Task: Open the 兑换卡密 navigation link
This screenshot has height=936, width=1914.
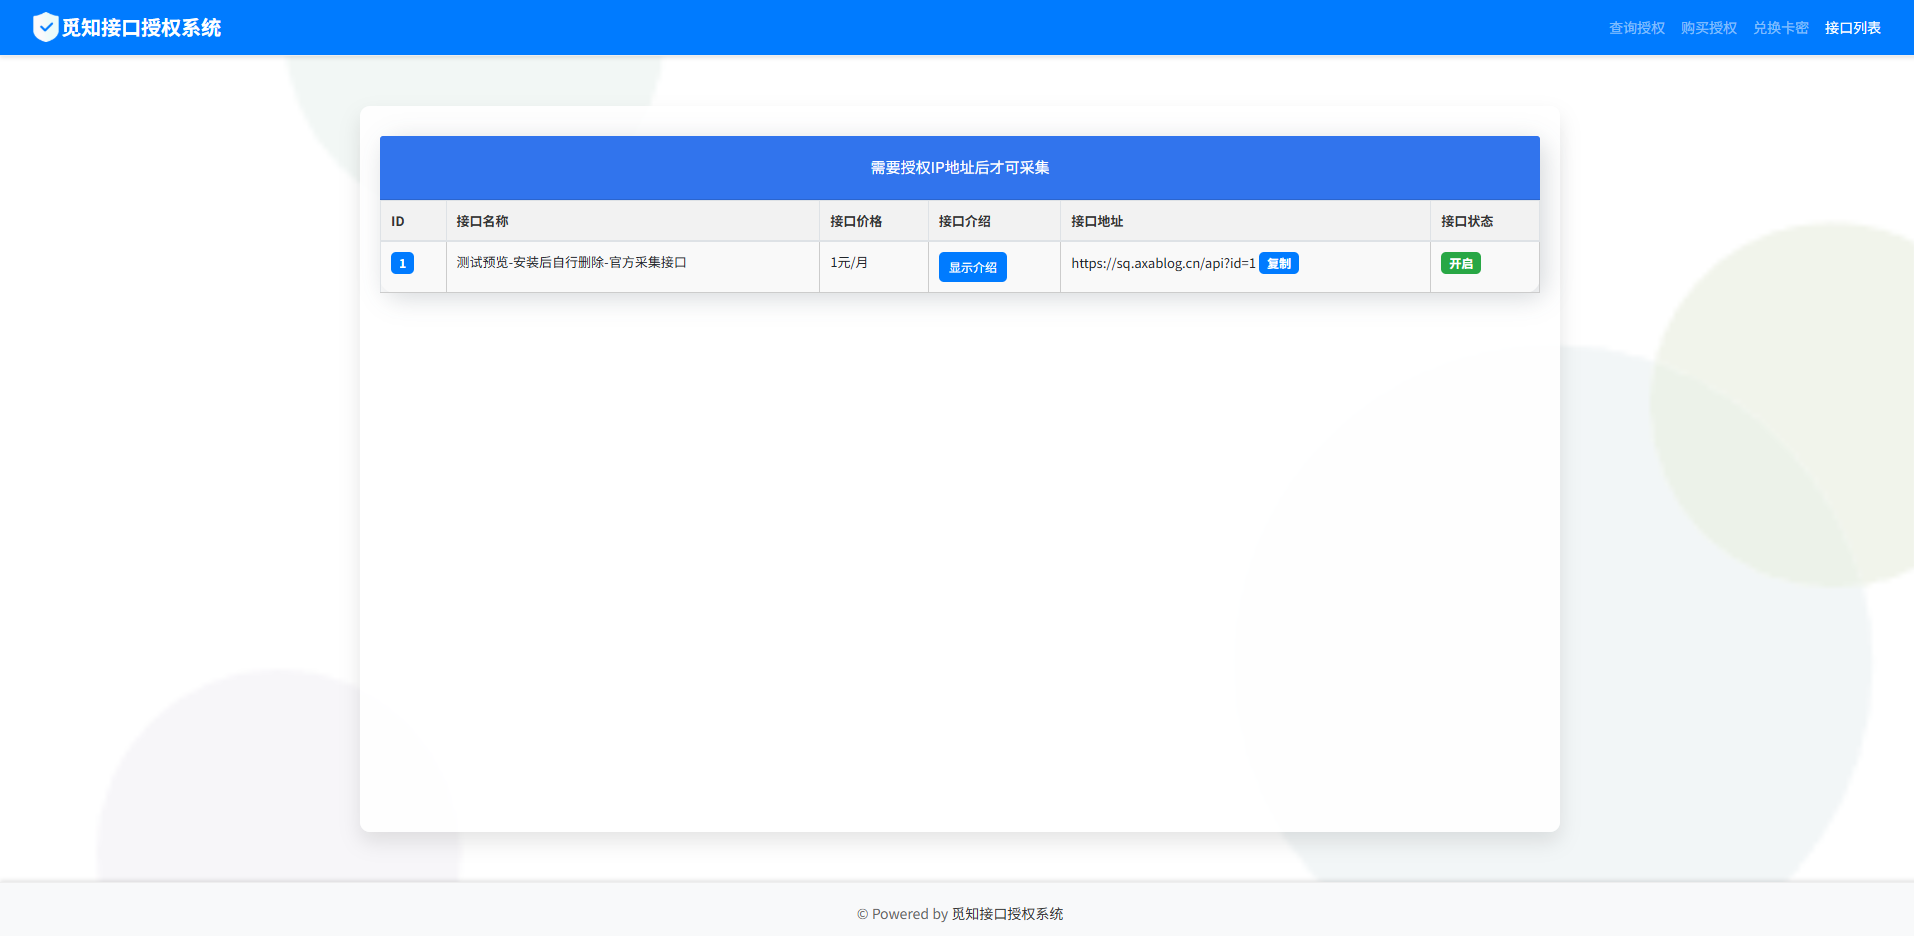Action: [1780, 28]
